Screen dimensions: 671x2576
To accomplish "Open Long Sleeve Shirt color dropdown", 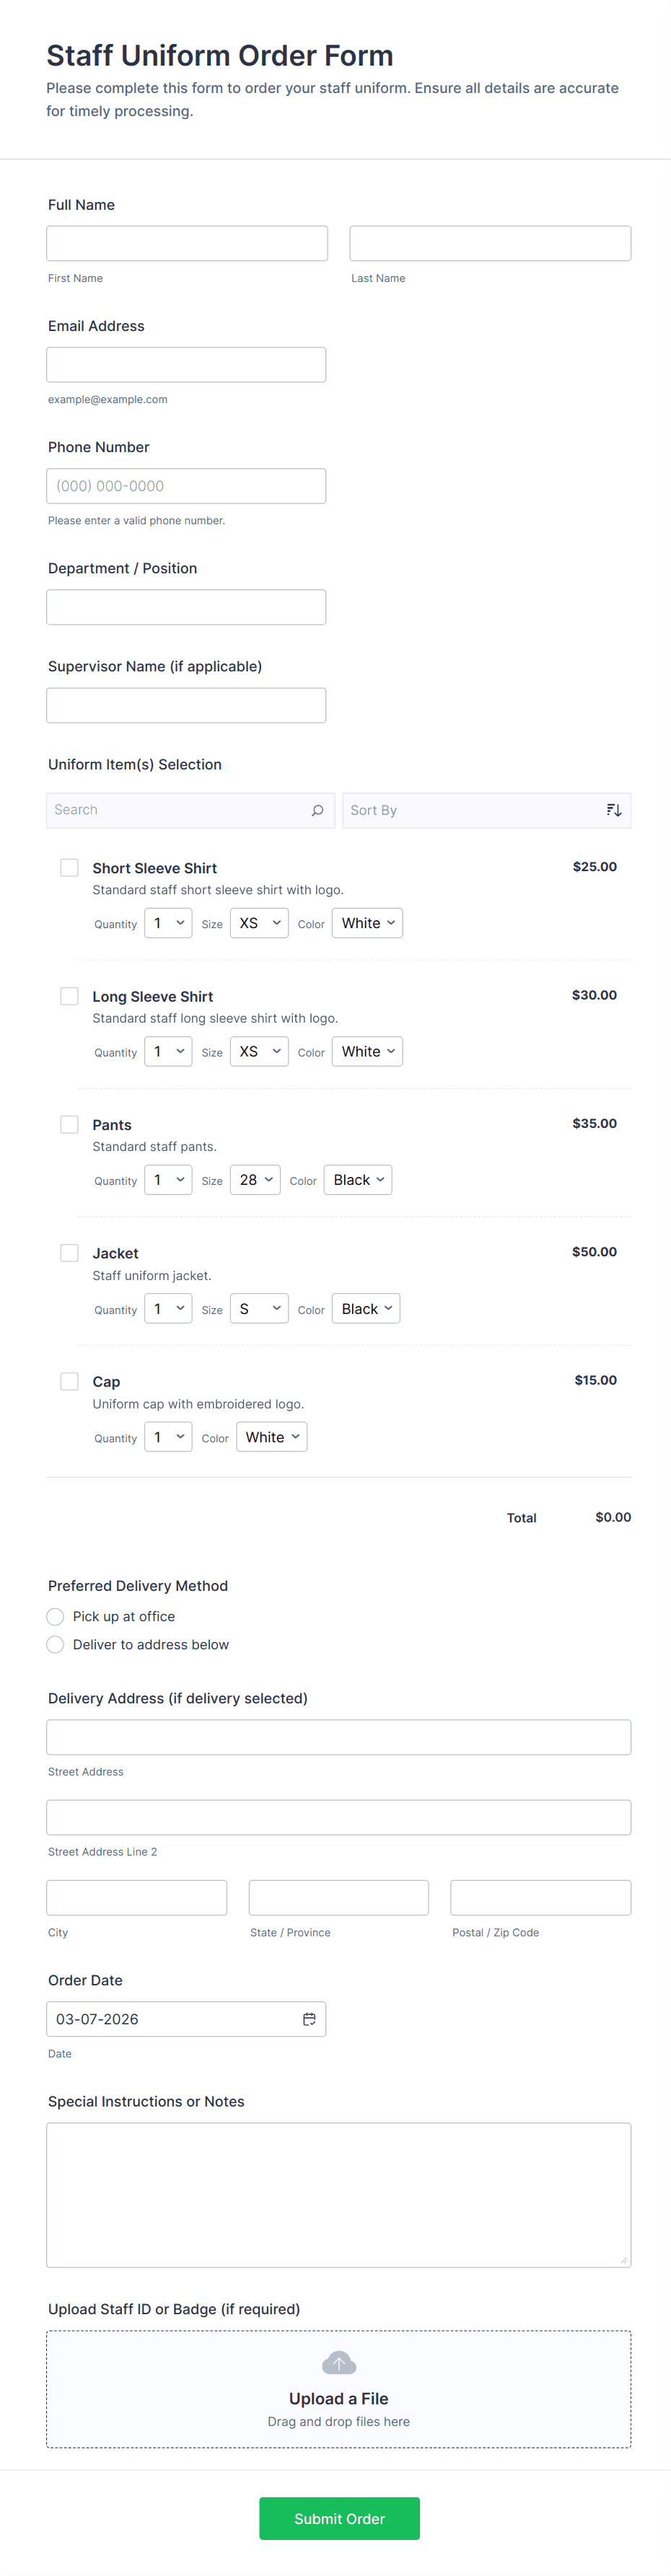I will 367,1051.
